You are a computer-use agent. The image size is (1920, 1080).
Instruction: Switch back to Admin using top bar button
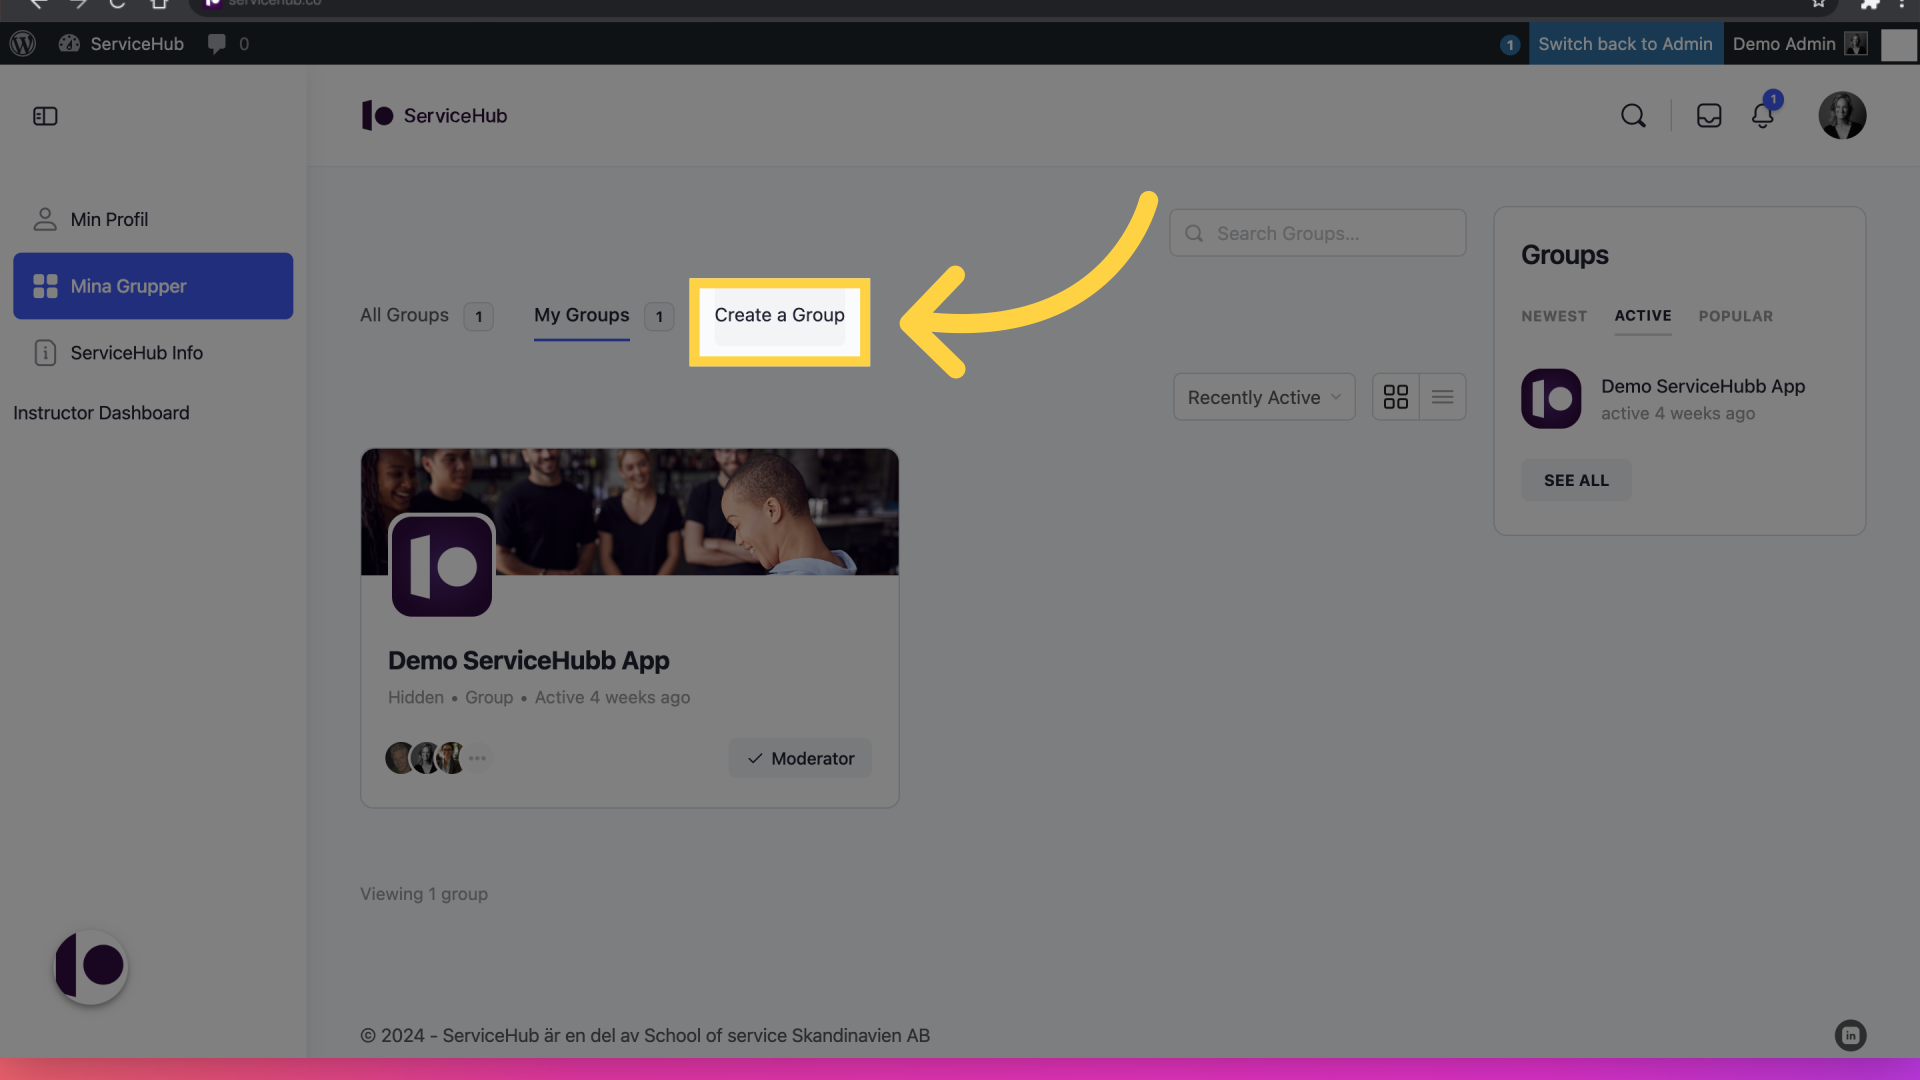(1625, 42)
